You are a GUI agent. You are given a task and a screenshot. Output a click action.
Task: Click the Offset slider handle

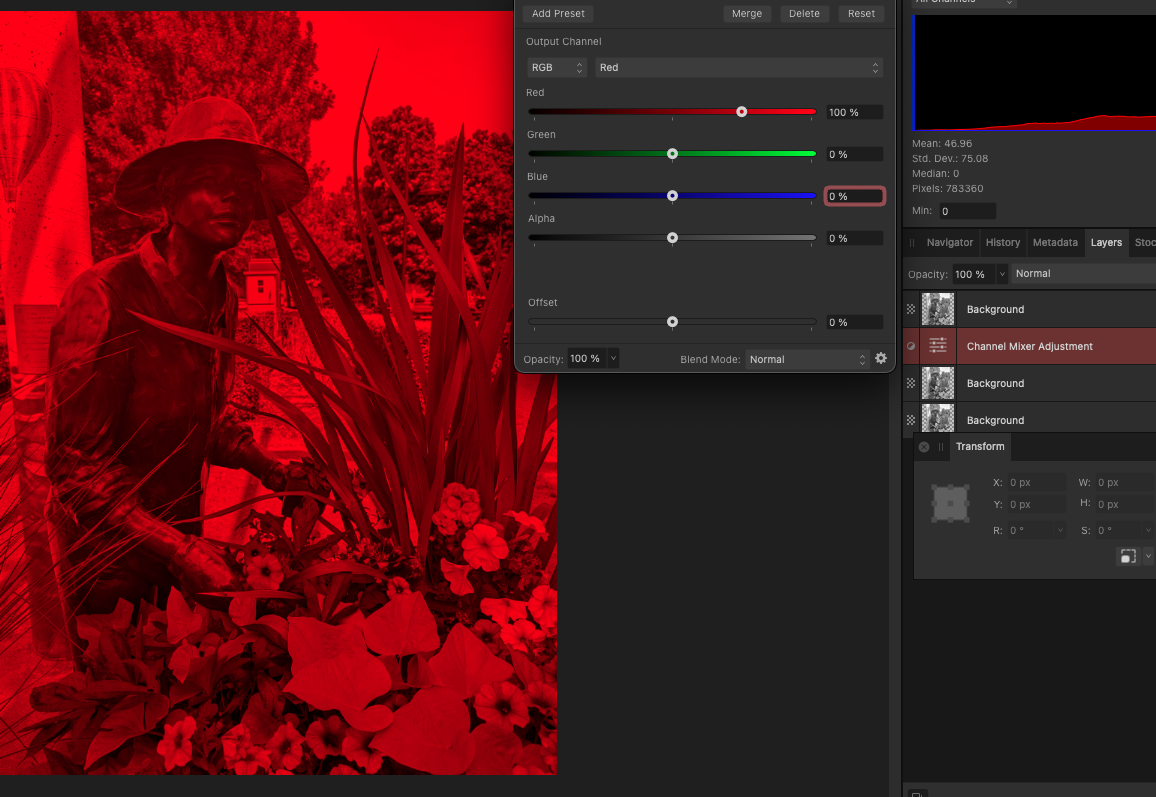(672, 321)
